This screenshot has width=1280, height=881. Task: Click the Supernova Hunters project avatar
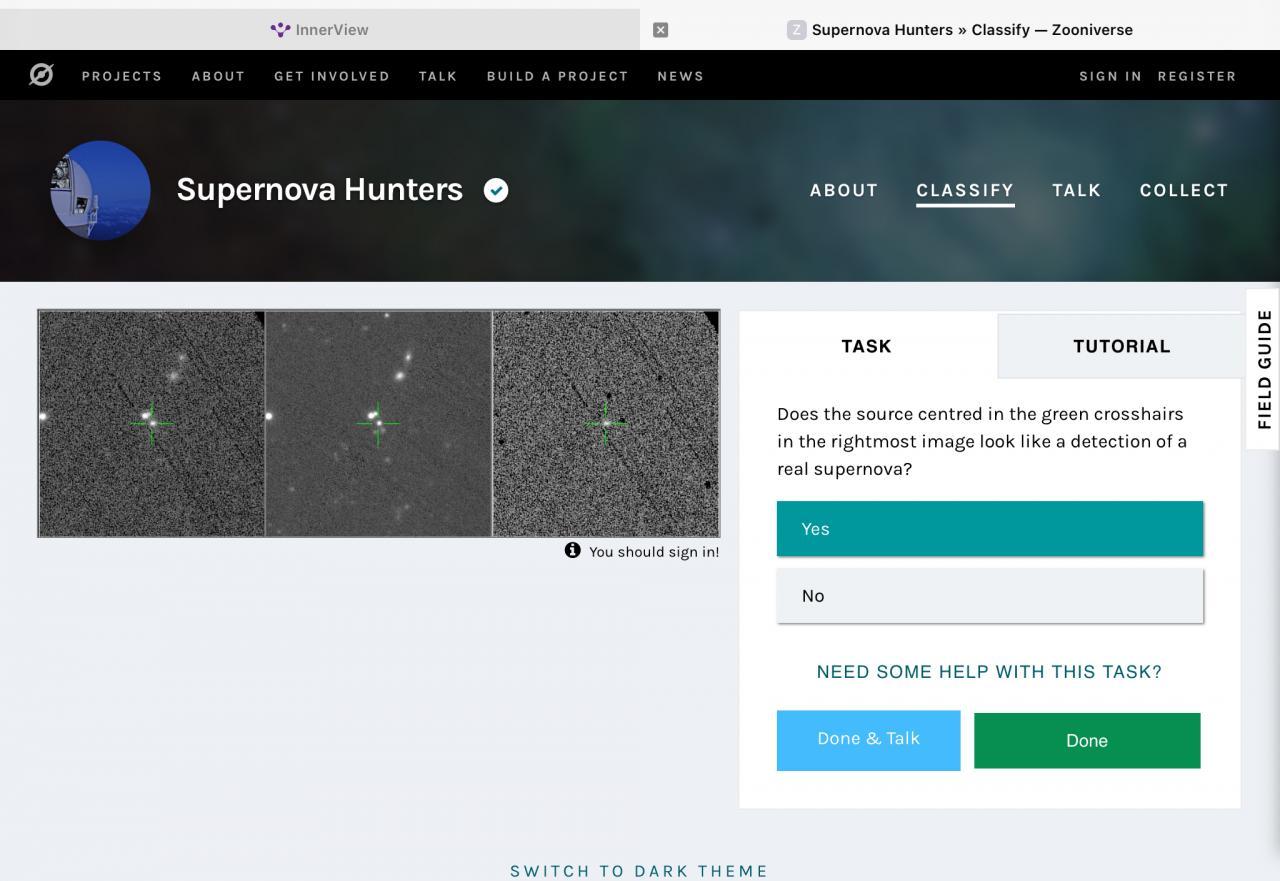click(x=101, y=190)
